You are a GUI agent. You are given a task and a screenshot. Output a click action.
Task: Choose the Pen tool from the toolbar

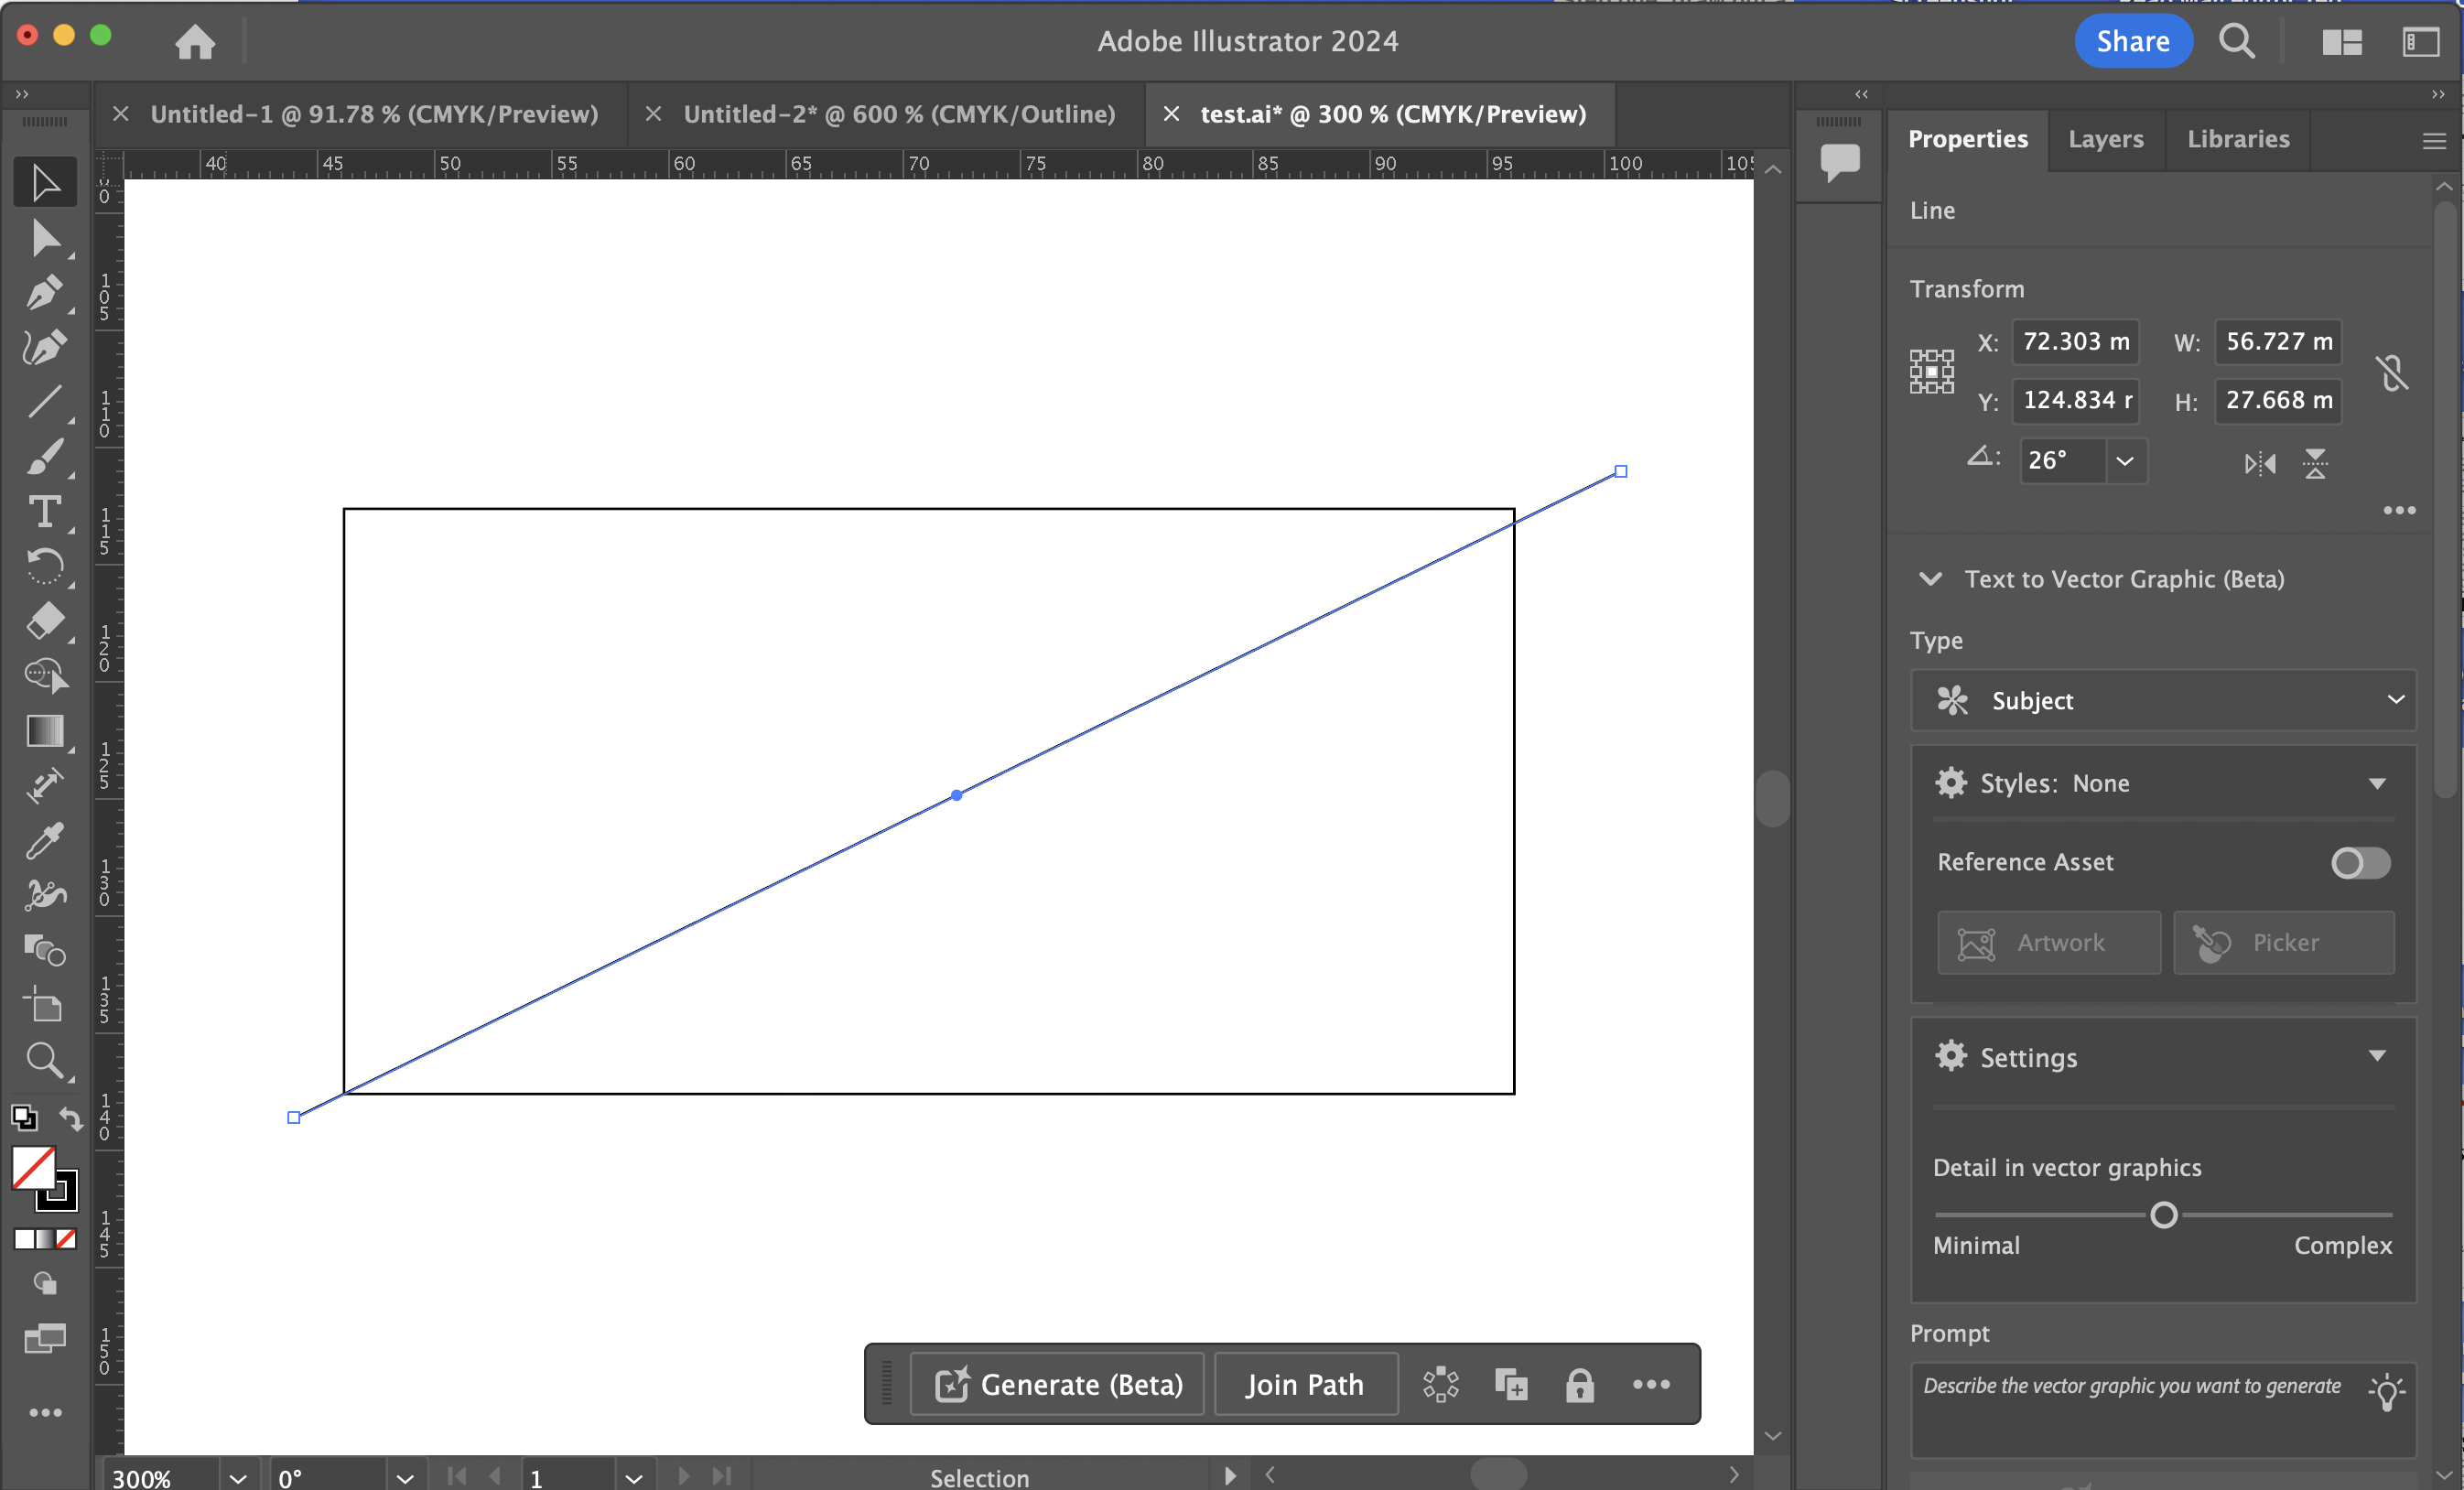(x=45, y=294)
